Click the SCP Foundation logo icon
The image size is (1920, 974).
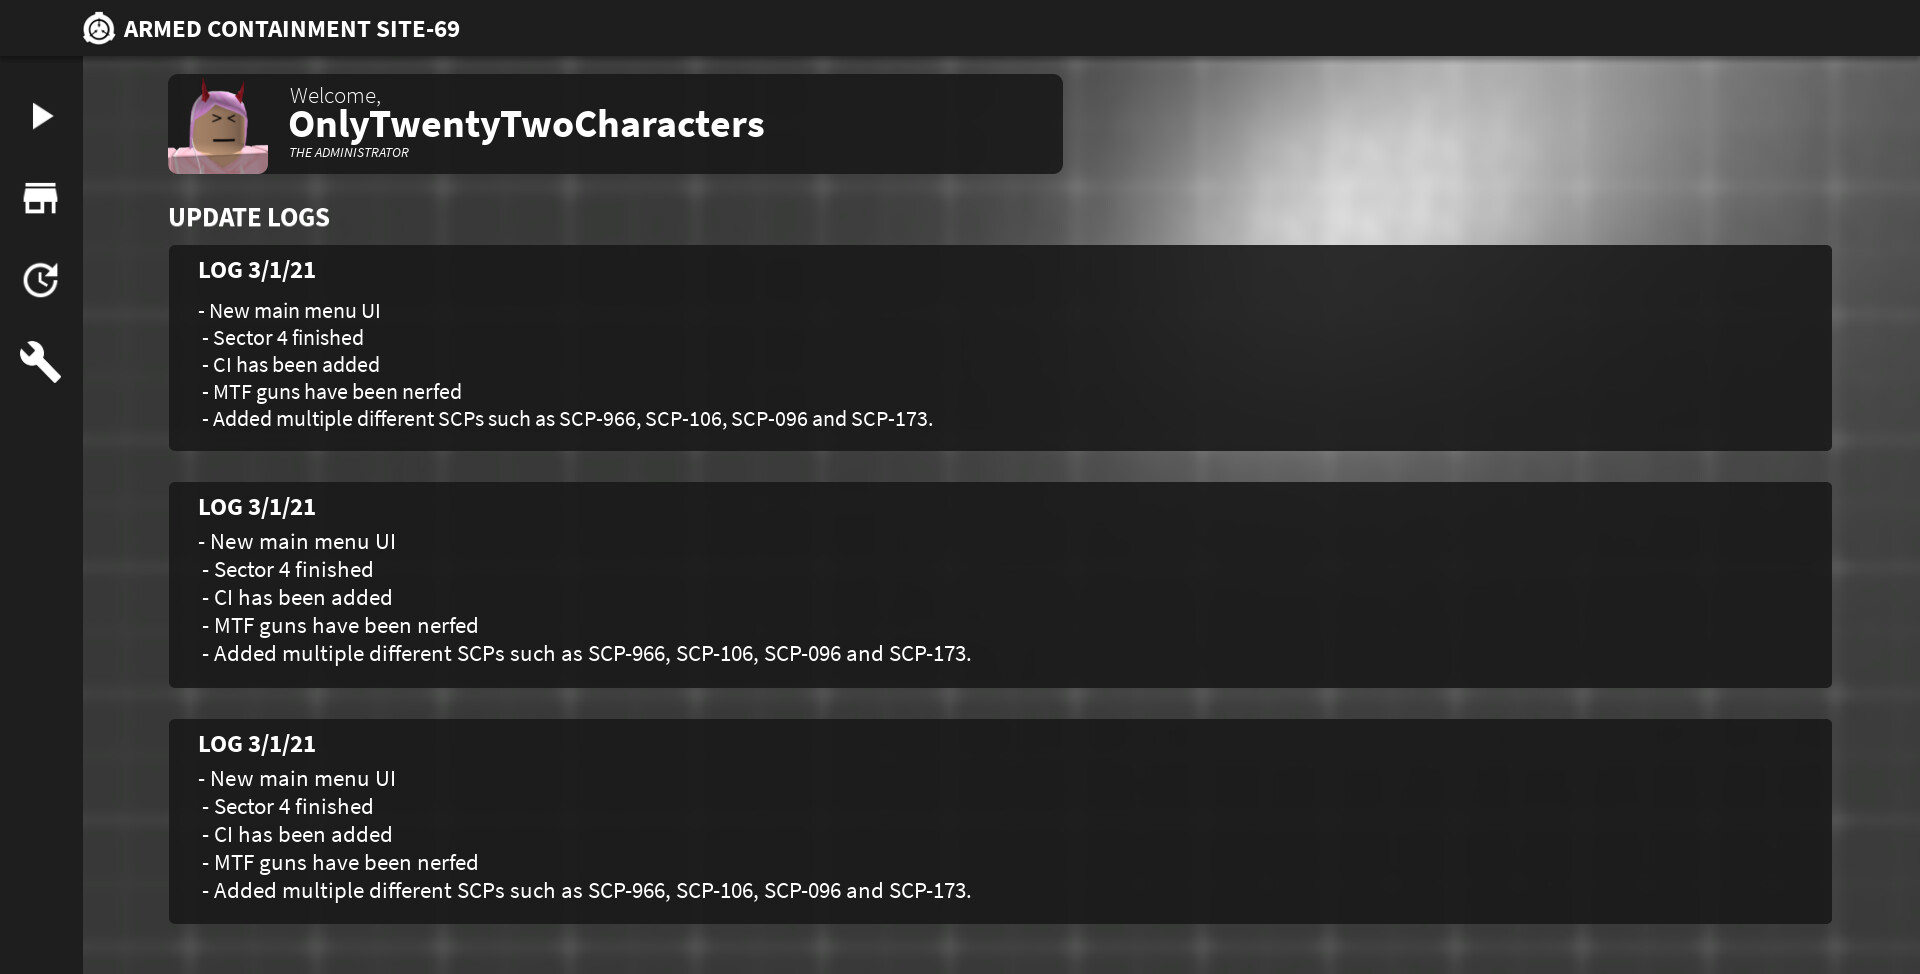tap(99, 29)
